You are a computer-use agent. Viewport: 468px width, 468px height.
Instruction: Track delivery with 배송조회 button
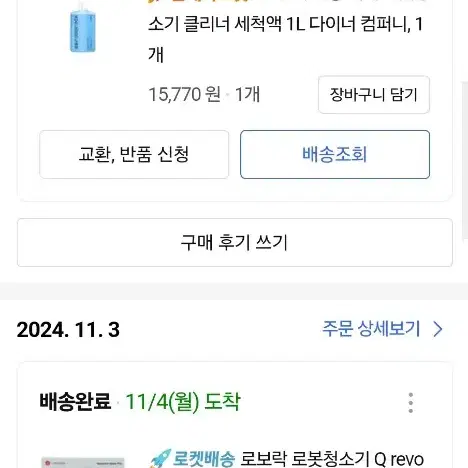[335, 154]
